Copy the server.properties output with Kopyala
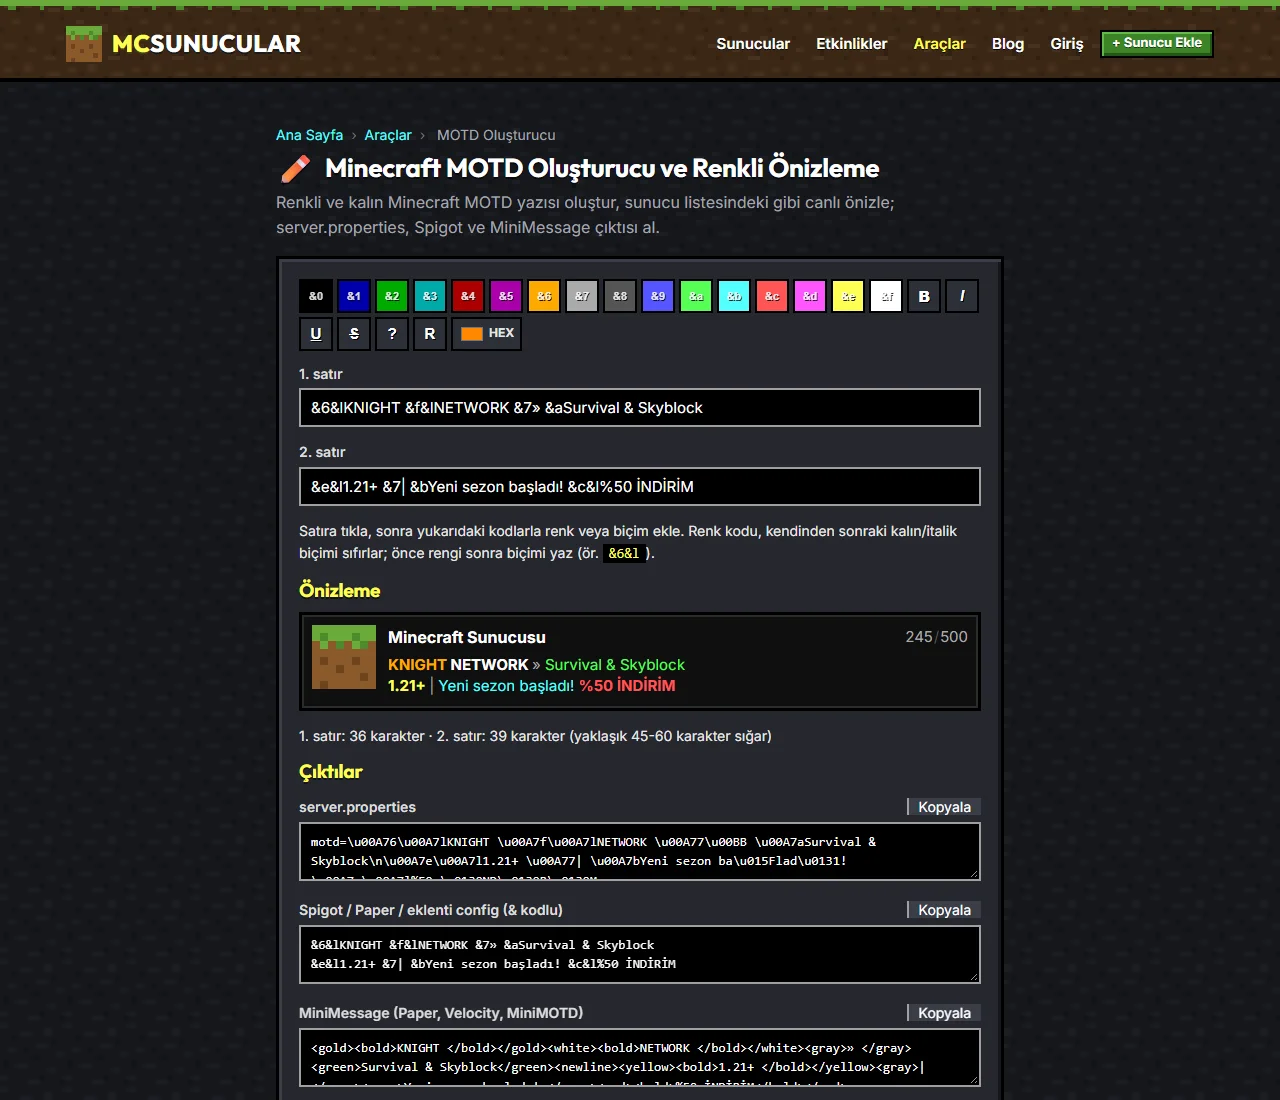The image size is (1280, 1100). 944,807
